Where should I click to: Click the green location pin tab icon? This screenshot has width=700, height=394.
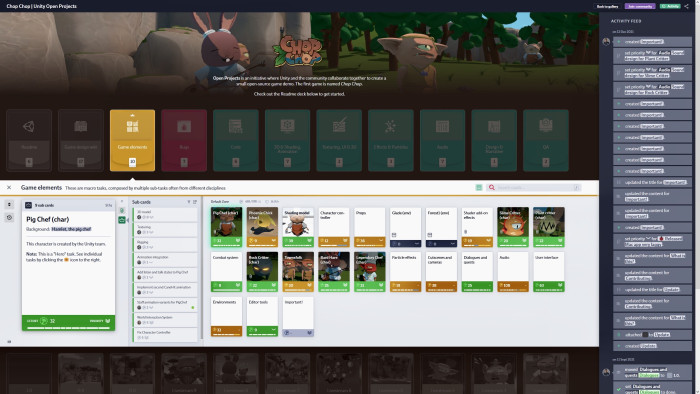click(121, 210)
